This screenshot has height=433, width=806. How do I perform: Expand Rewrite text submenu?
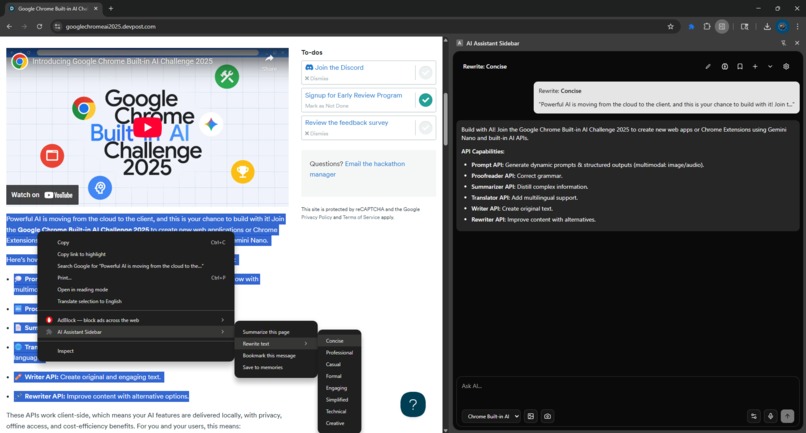coord(276,344)
